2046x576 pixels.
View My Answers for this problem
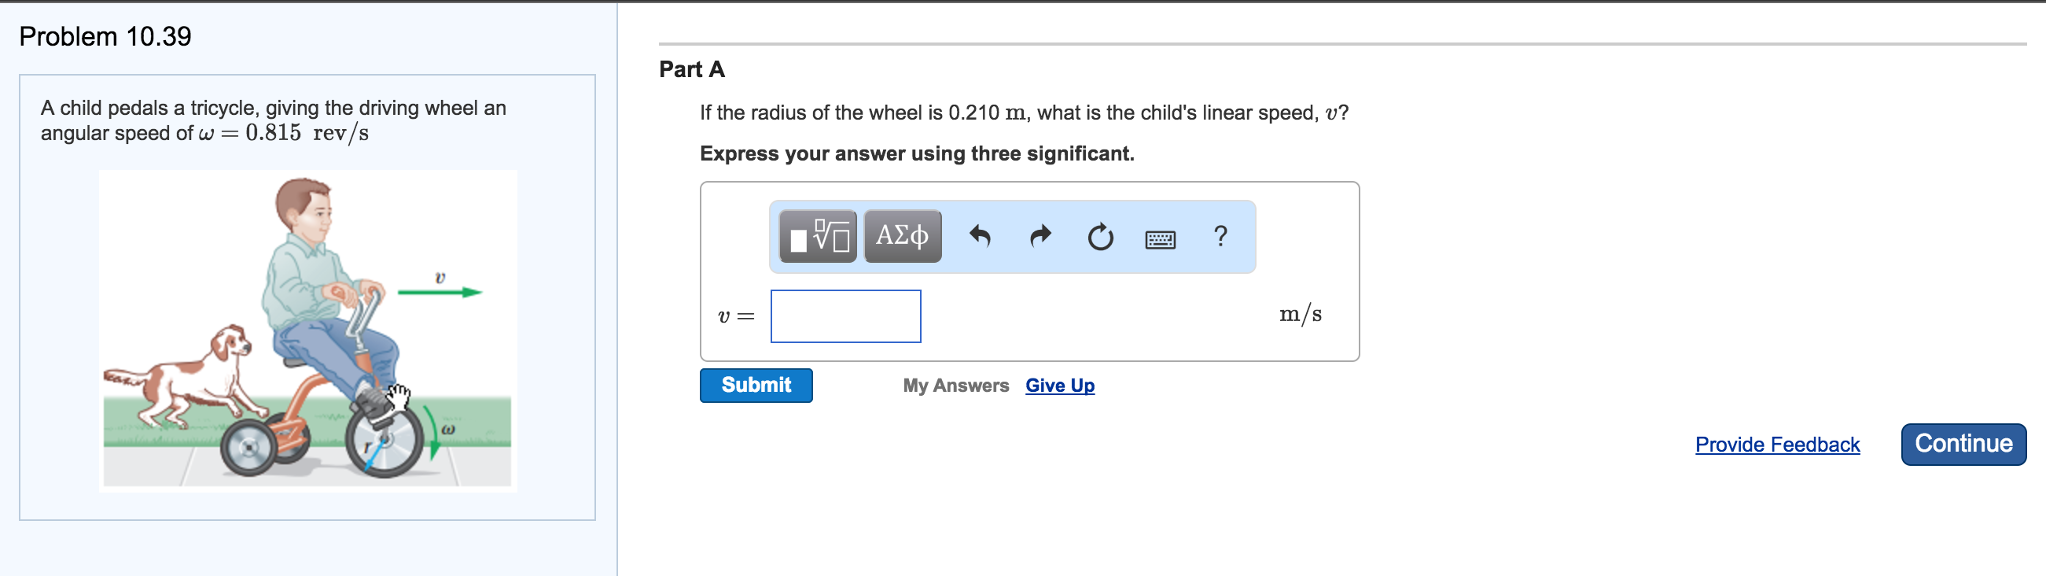(954, 385)
